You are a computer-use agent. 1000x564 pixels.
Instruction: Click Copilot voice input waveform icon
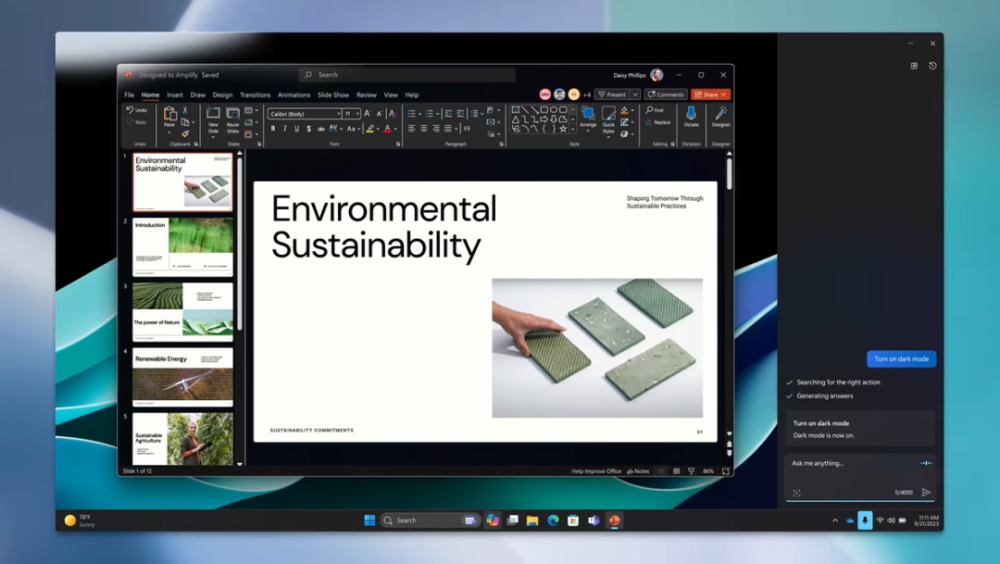click(x=926, y=463)
